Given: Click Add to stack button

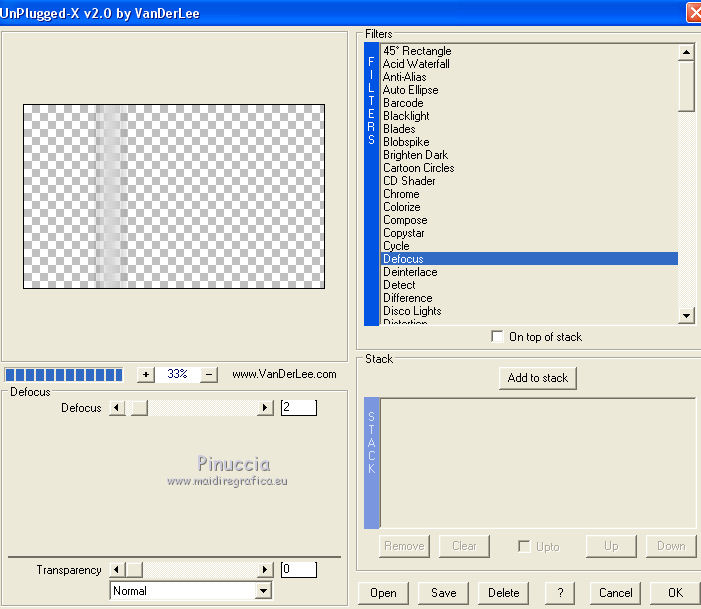Looking at the screenshot, I should 538,378.
